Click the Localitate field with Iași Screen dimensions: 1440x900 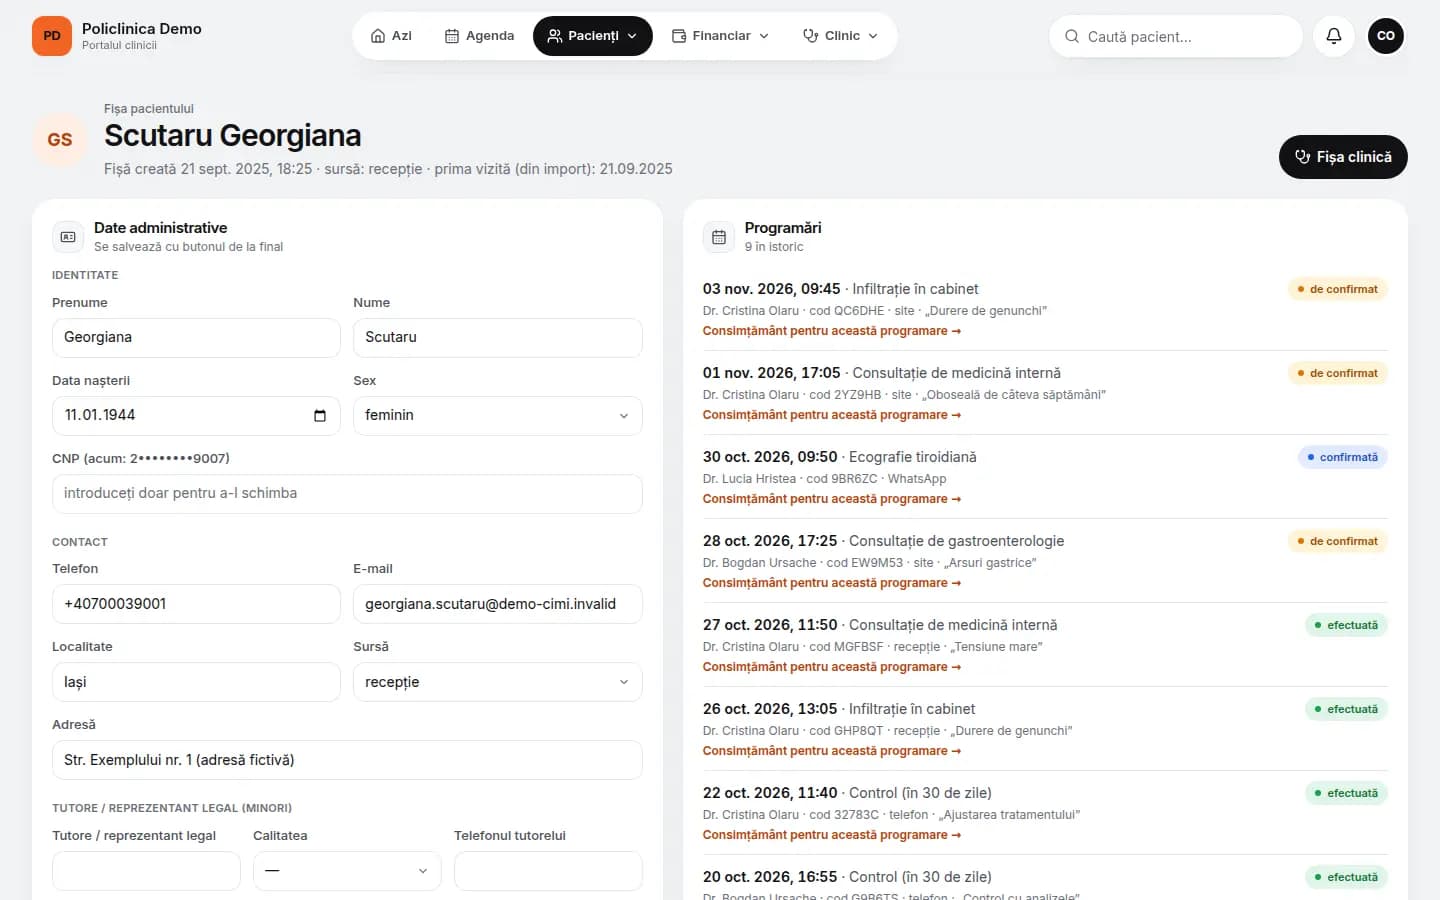(x=196, y=682)
